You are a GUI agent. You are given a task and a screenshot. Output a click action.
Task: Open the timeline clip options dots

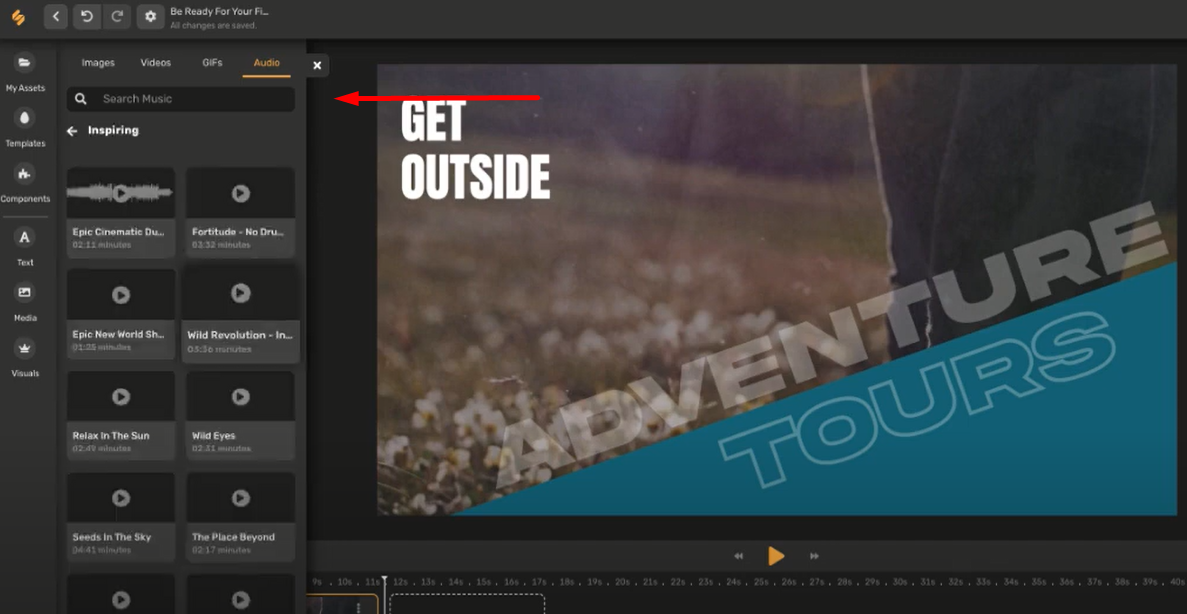358,606
